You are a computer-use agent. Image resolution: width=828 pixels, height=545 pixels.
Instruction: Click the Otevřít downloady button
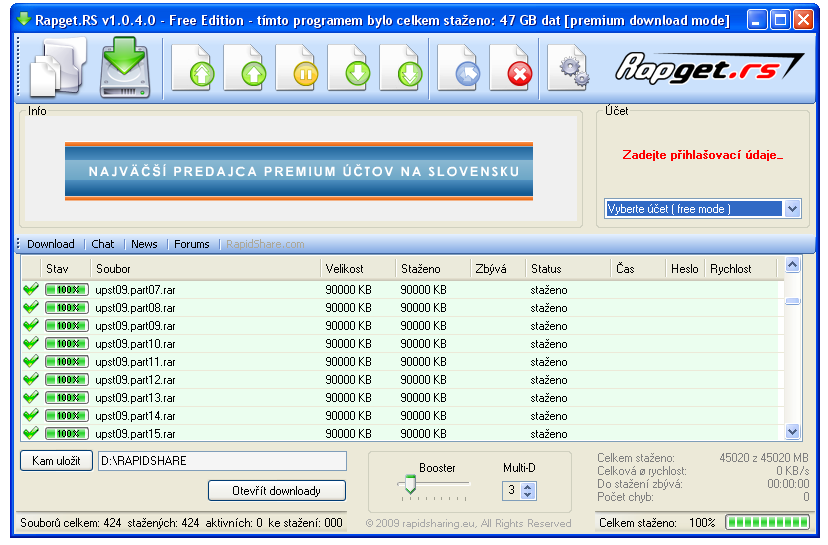click(277, 491)
